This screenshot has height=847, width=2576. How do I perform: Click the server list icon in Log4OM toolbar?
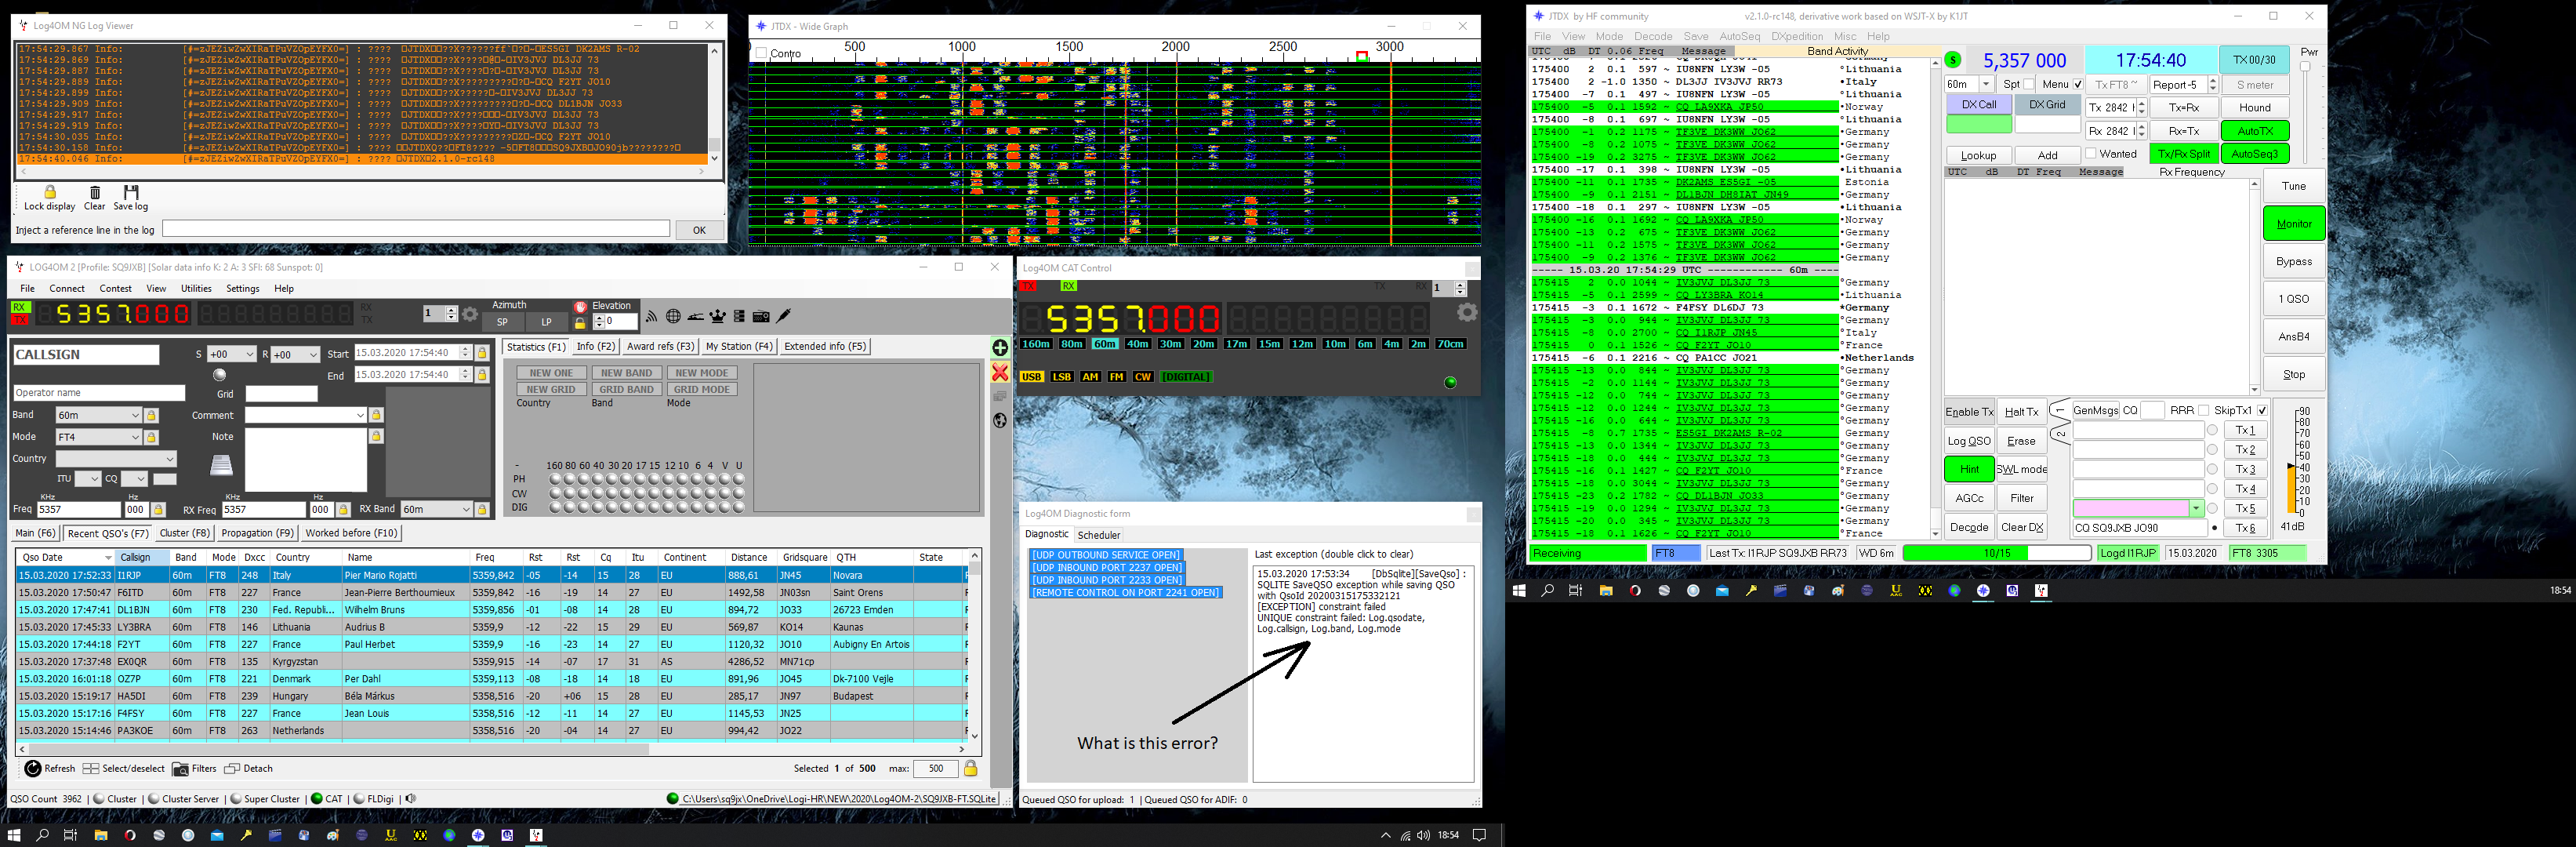tap(739, 316)
